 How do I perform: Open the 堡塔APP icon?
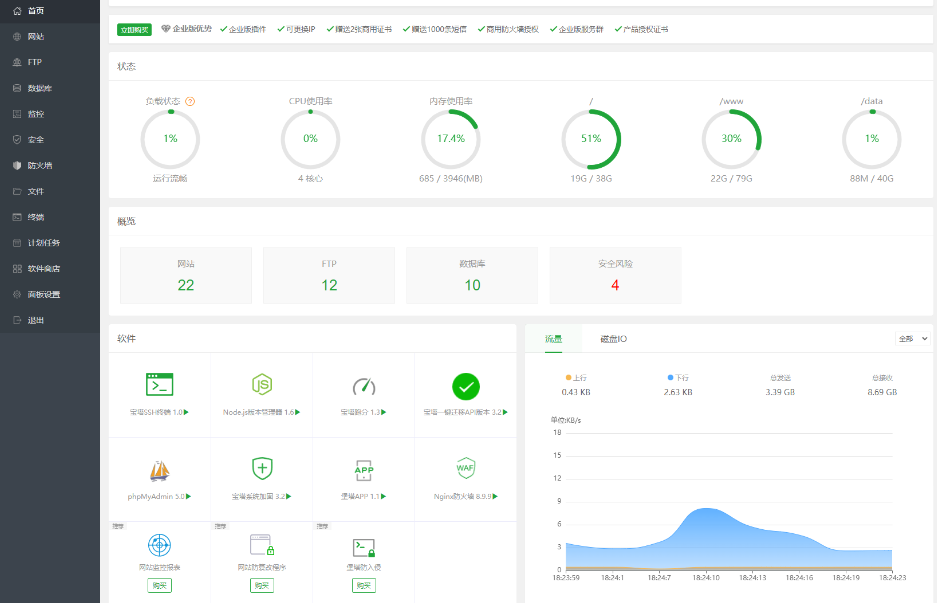(x=364, y=469)
